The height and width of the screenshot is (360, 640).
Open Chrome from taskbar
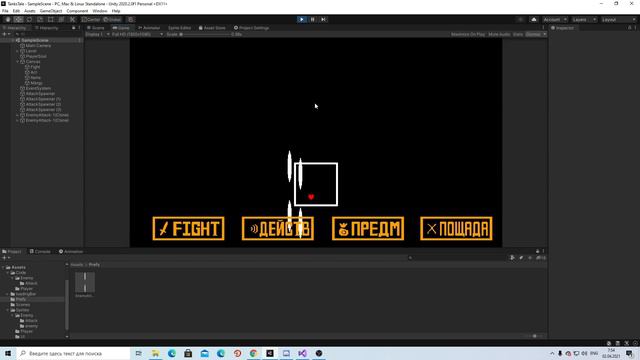coord(253,353)
